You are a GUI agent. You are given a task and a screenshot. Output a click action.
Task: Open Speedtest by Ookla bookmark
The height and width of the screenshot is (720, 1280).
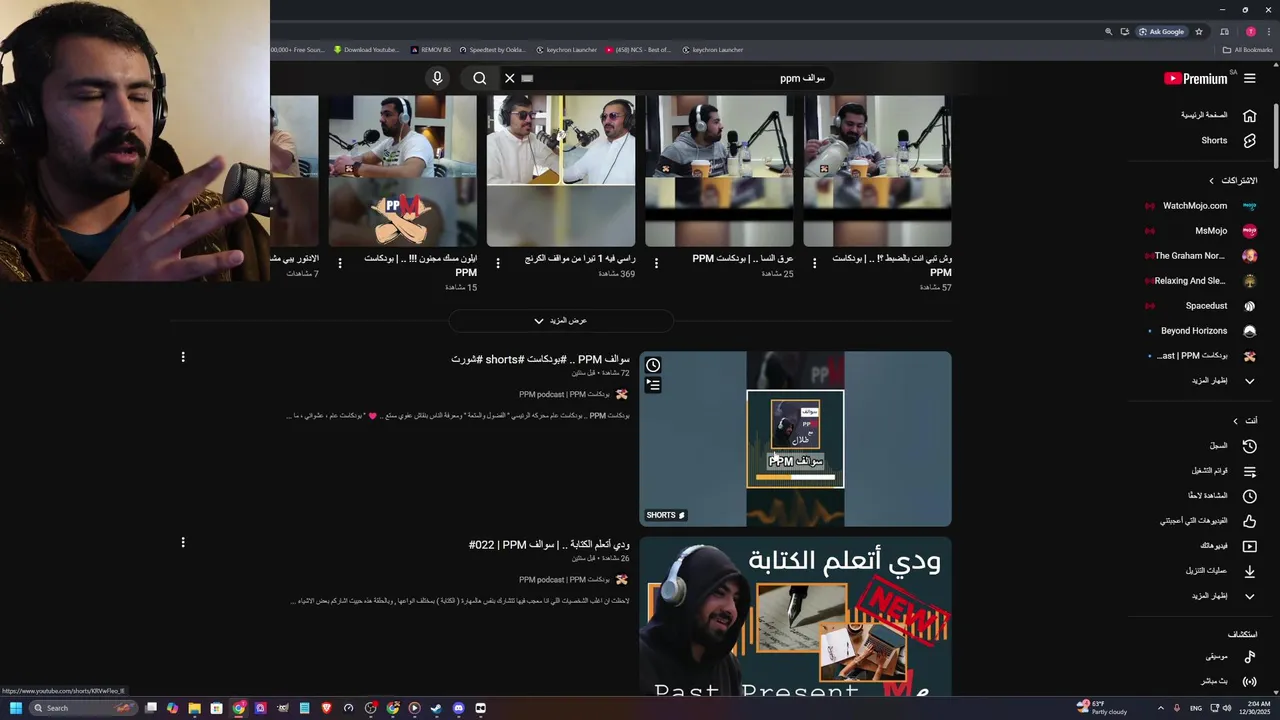(x=492, y=50)
